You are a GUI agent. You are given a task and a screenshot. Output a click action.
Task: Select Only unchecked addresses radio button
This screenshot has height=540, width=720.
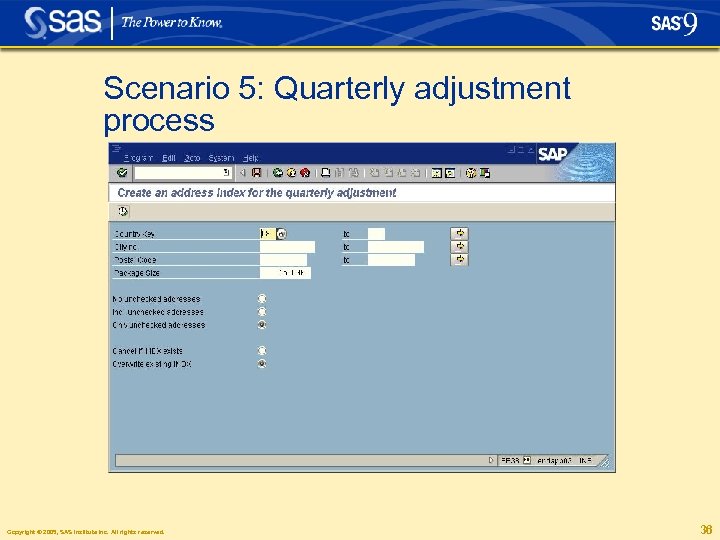point(262,325)
